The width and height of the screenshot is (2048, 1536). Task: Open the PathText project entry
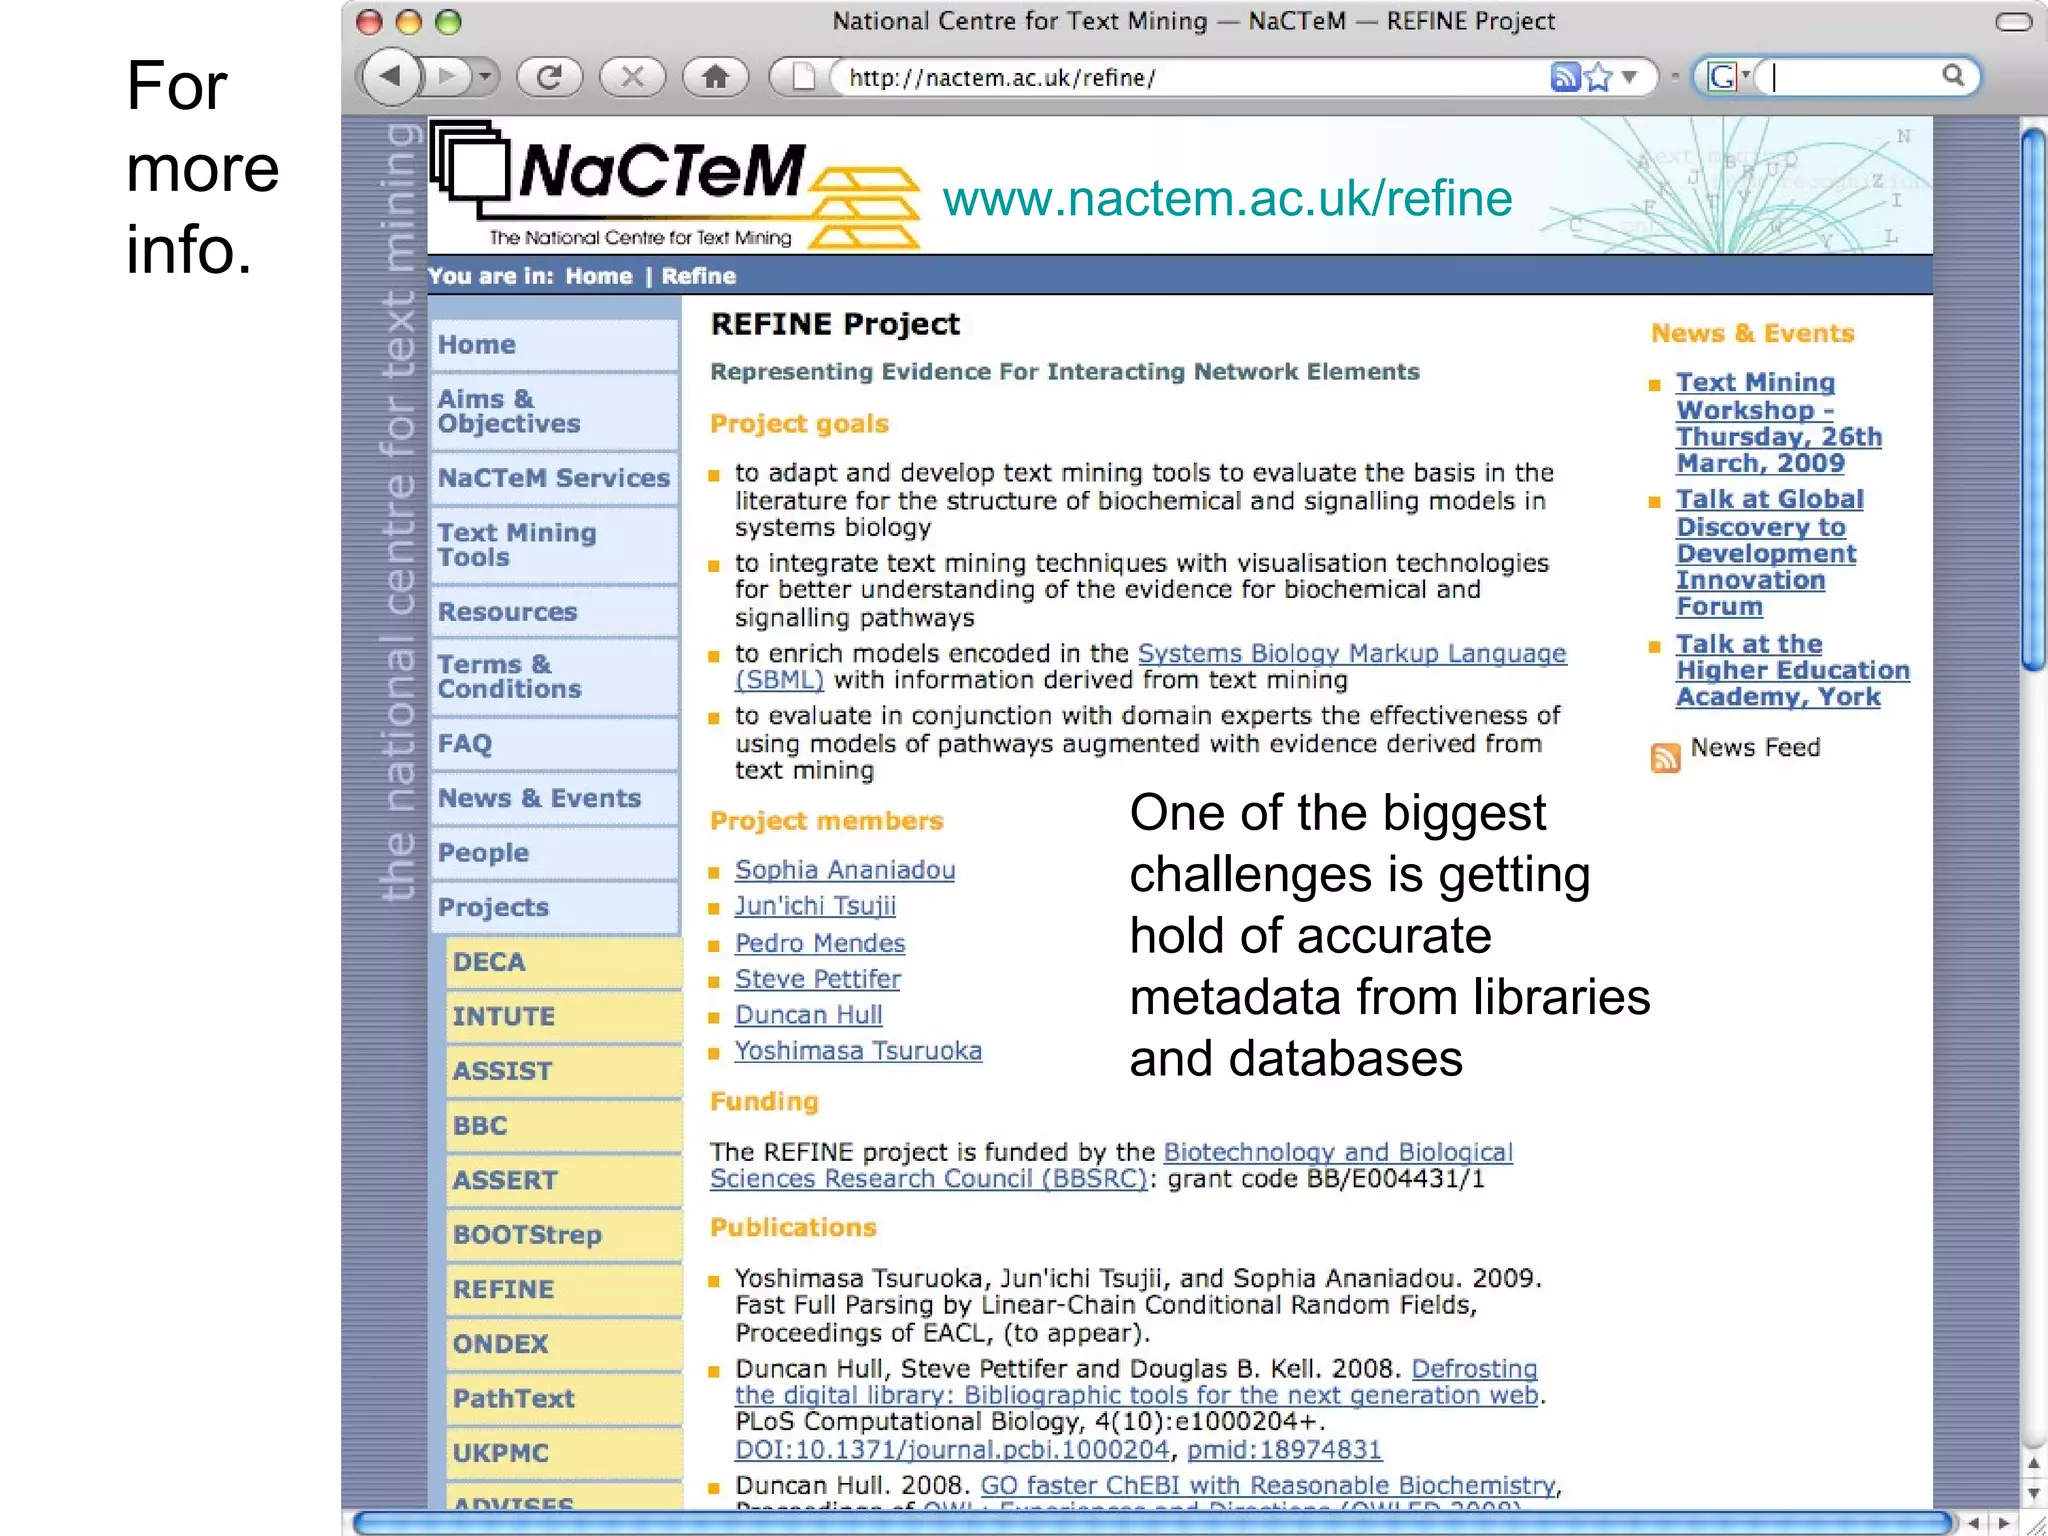click(513, 1398)
